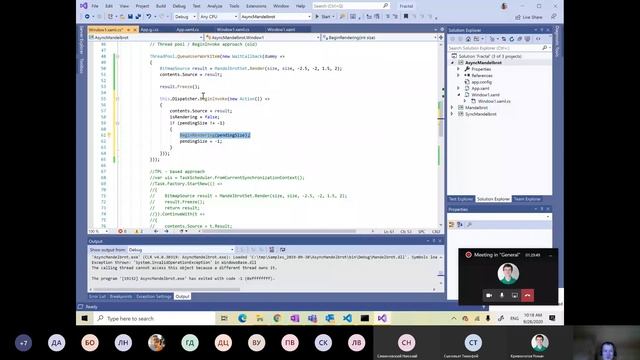The height and width of the screenshot is (360, 640).
Task: Switch to the App.g.cs editor tab
Action: [x=149, y=30]
